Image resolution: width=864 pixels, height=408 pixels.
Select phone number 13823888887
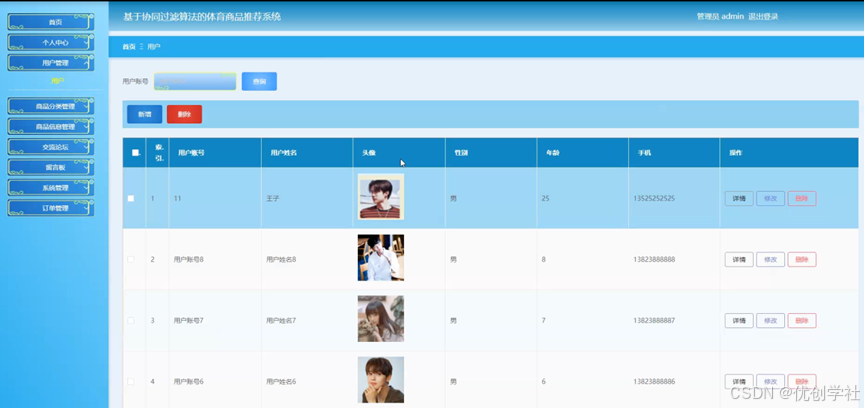[x=654, y=320]
